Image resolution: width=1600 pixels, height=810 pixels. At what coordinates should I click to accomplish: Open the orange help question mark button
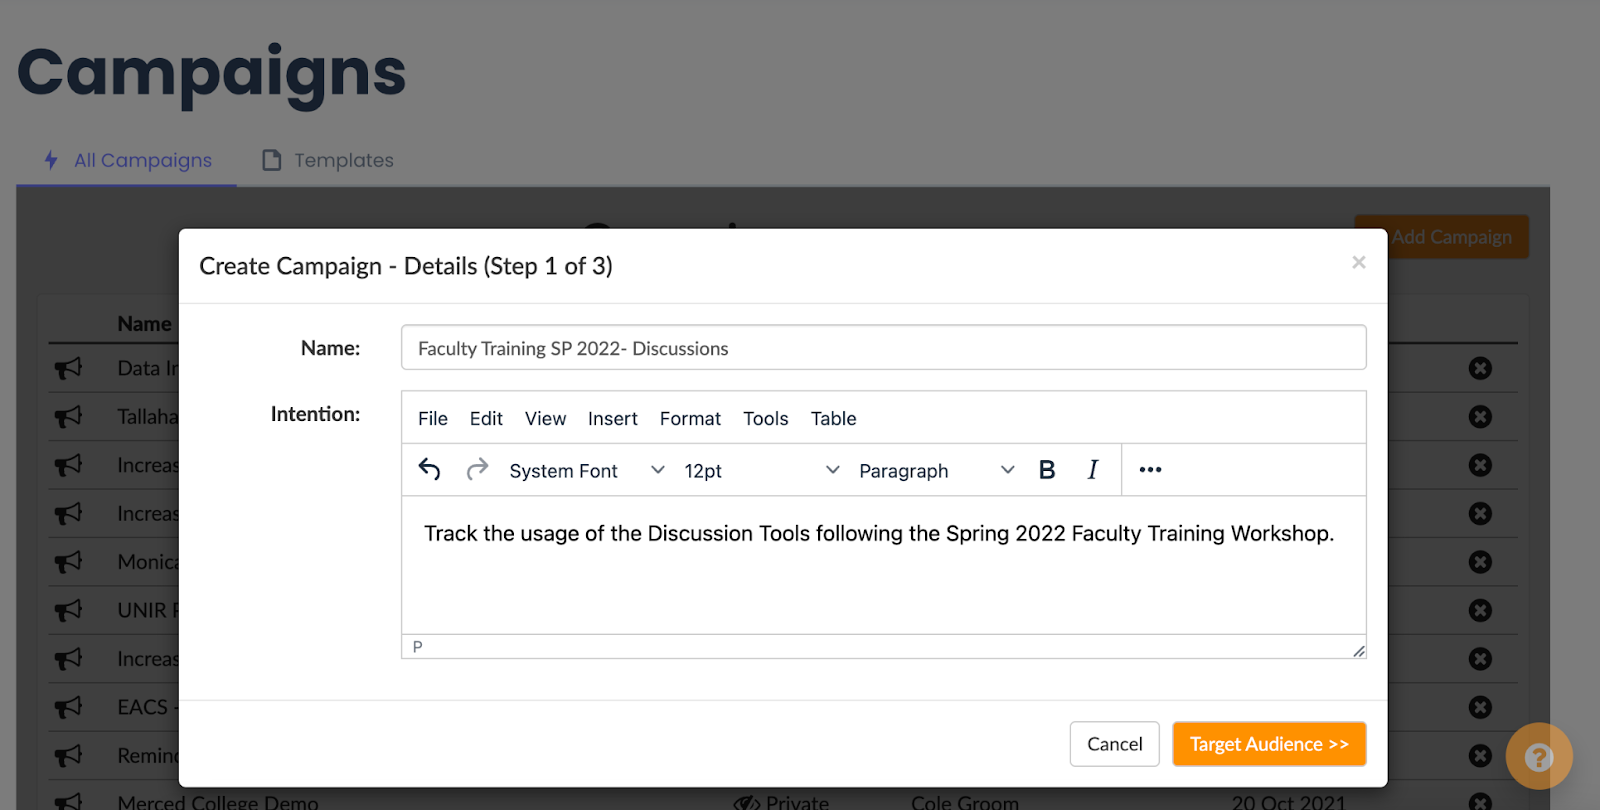tap(1538, 757)
